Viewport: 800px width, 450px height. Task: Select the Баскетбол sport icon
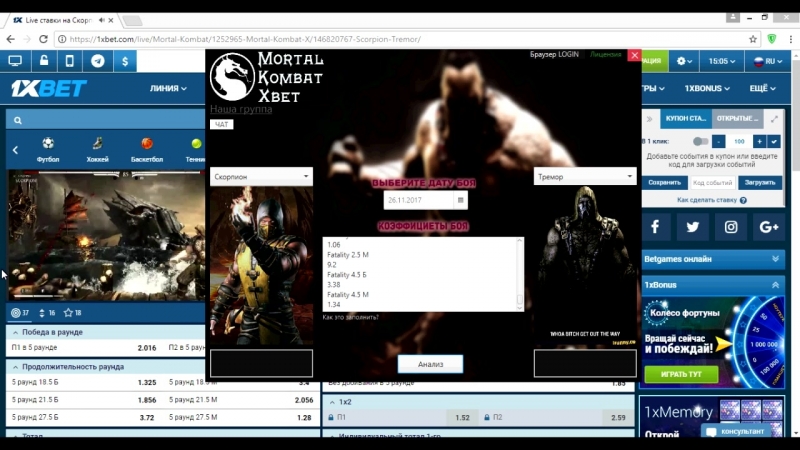[x=147, y=150]
